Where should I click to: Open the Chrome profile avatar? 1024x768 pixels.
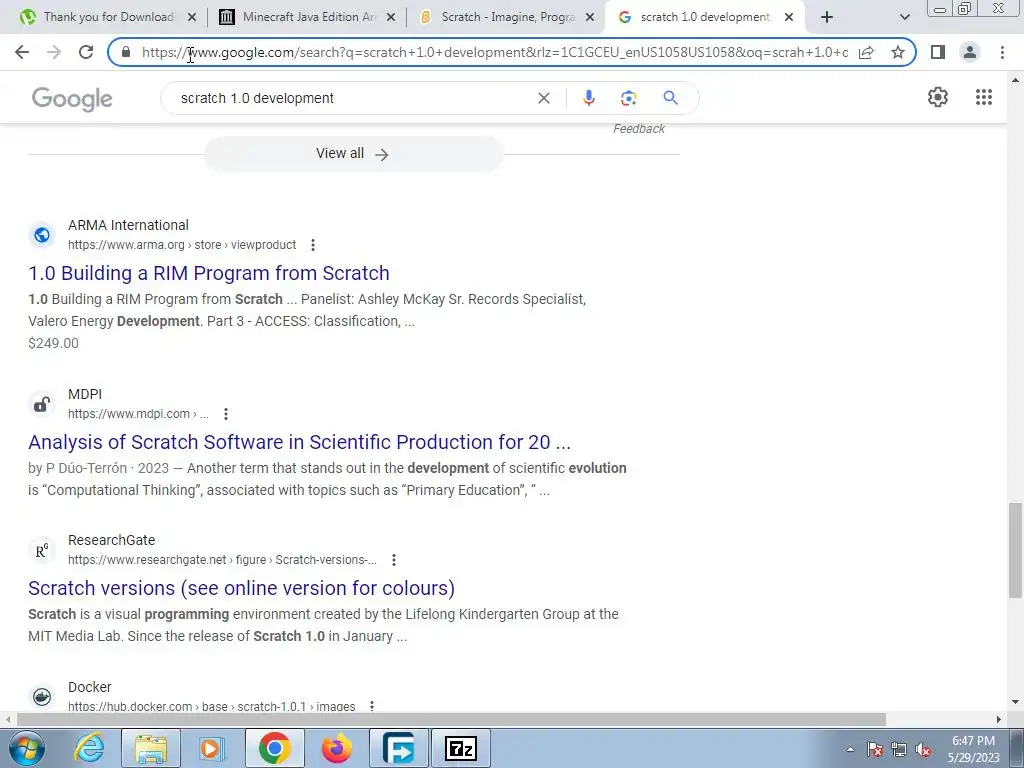970,52
